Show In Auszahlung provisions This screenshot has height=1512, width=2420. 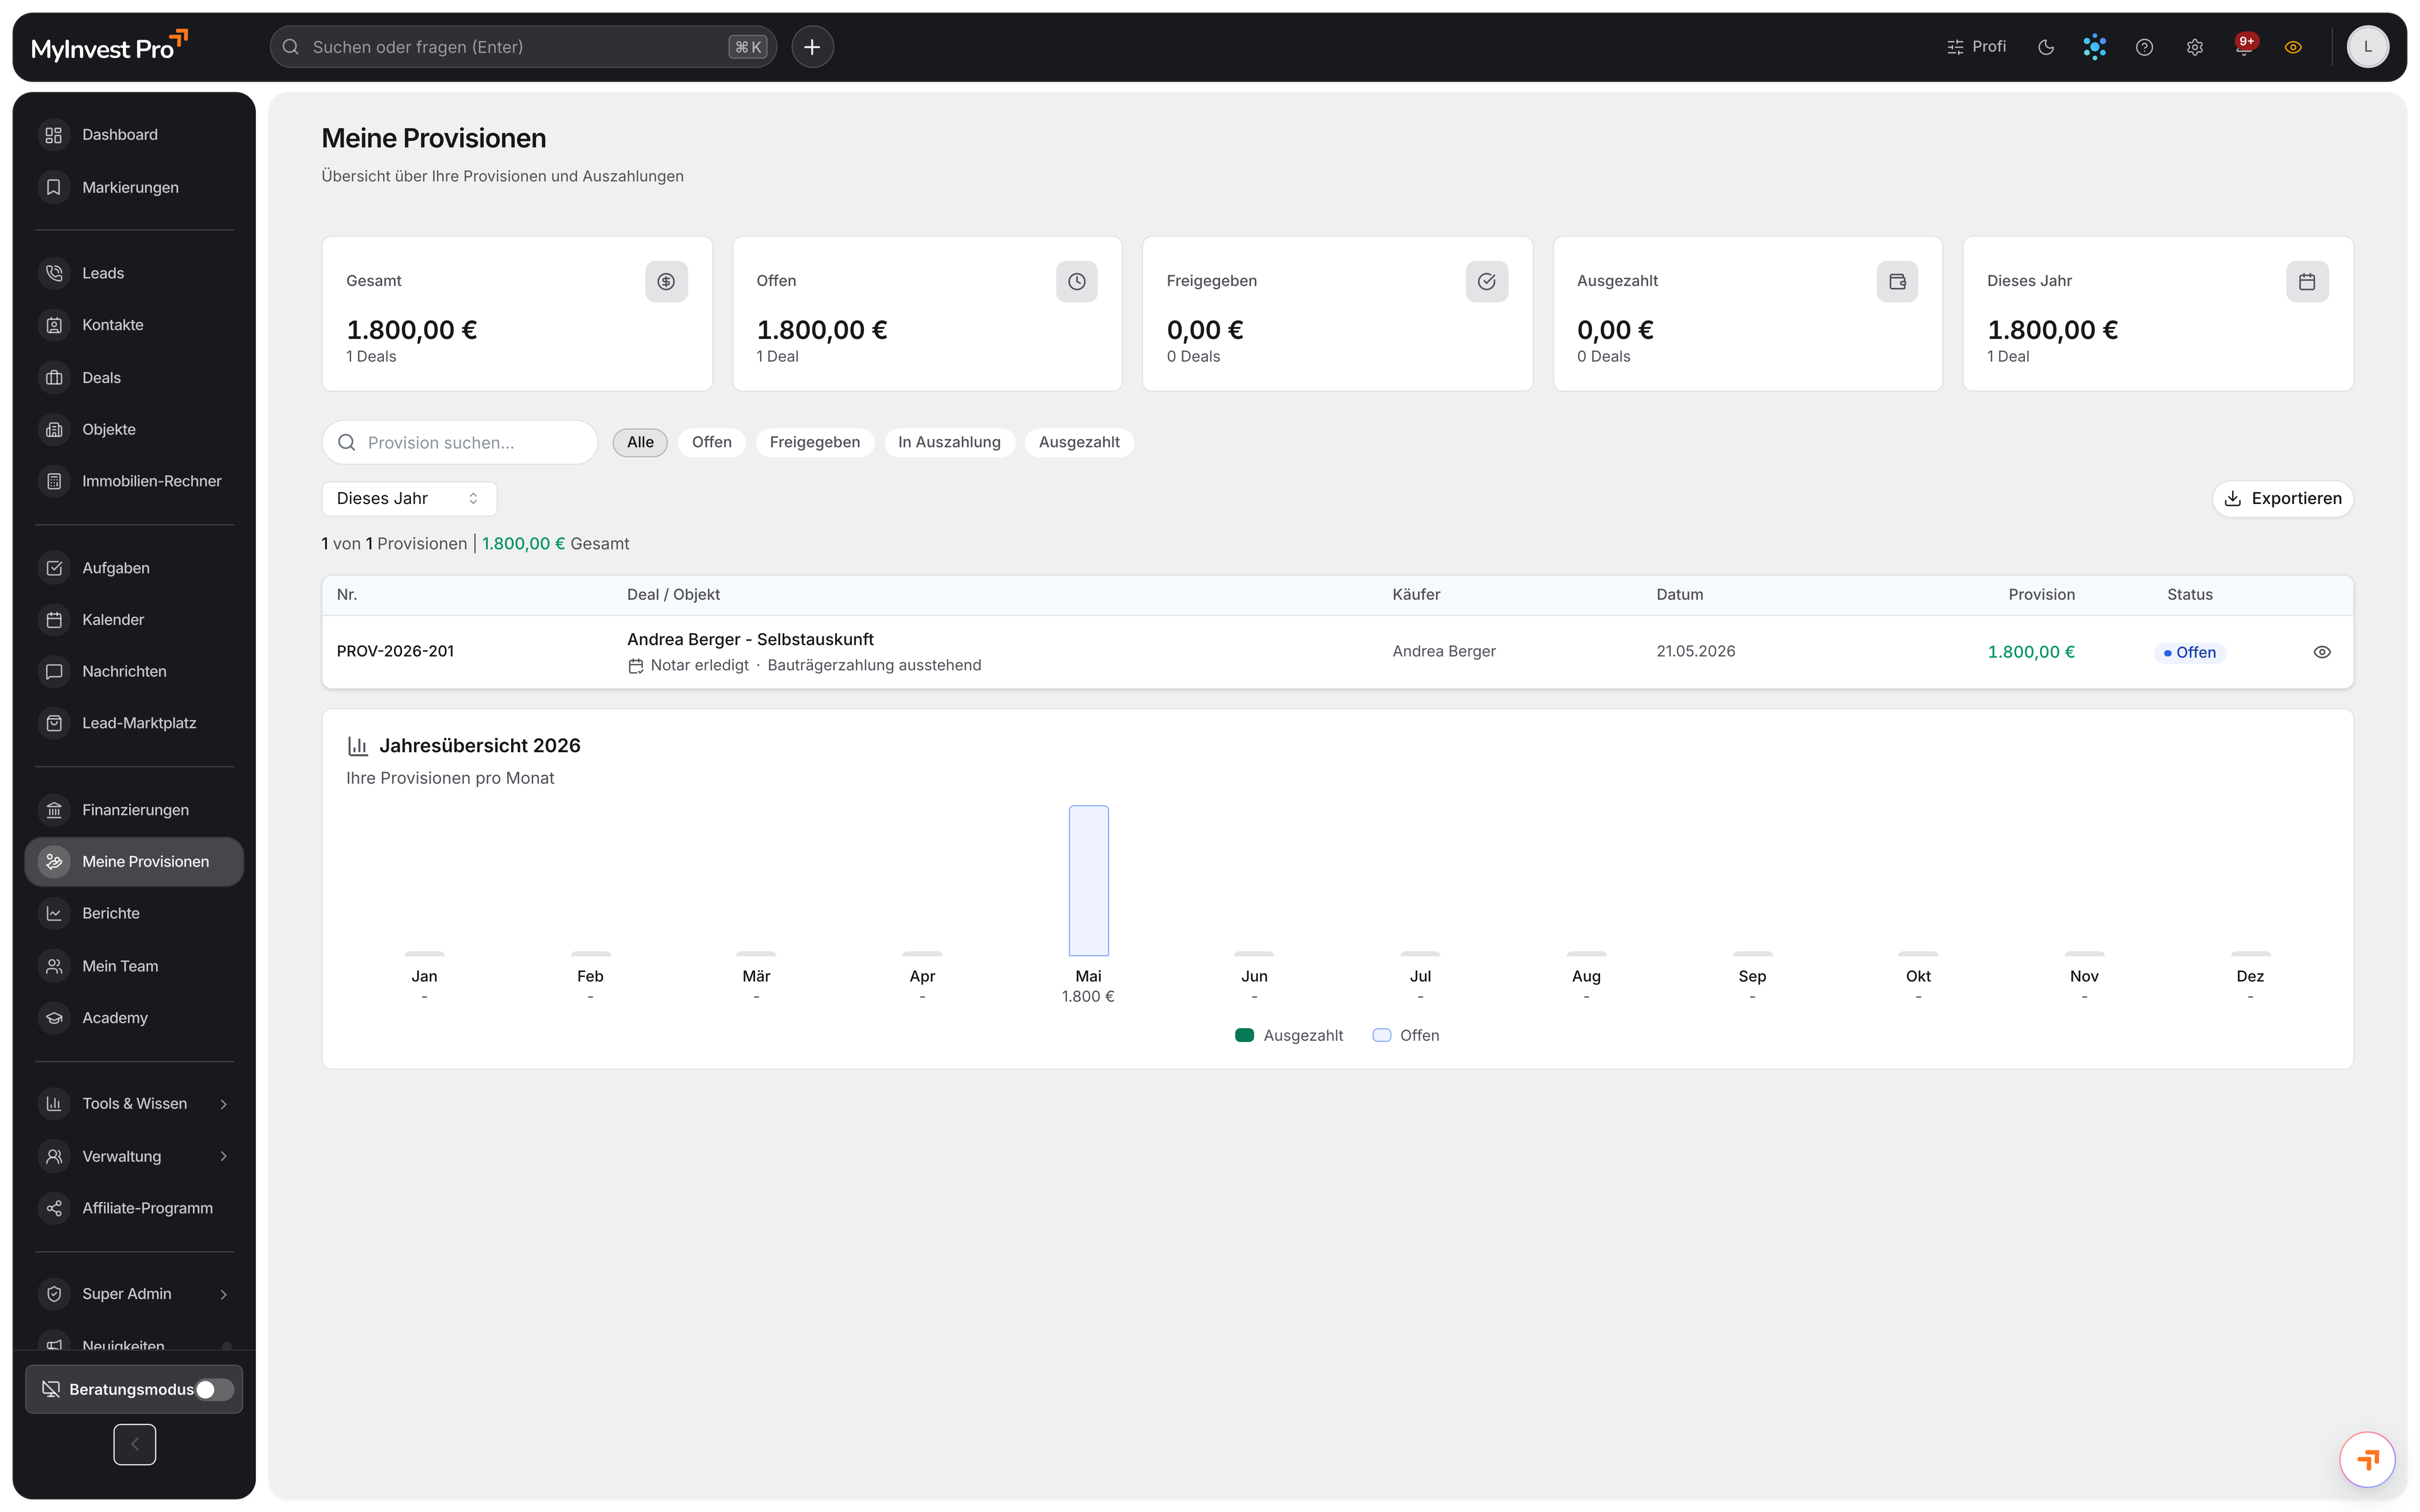click(949, 442)
